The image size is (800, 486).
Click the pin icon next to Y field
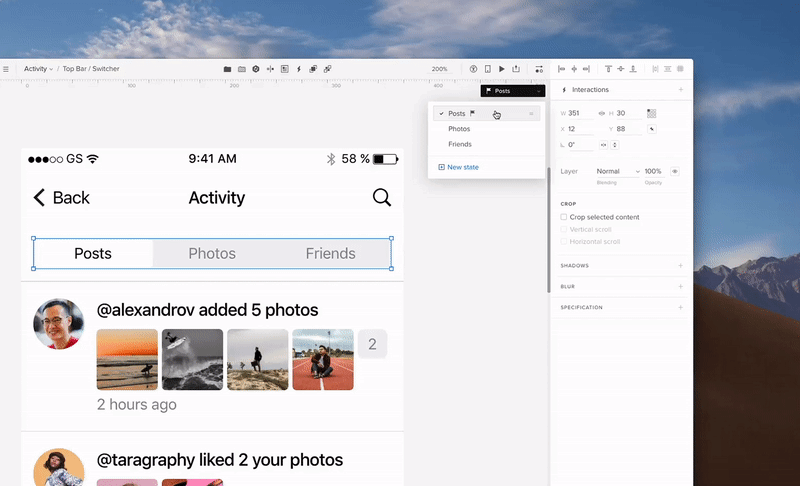click(x=652, y=129)
